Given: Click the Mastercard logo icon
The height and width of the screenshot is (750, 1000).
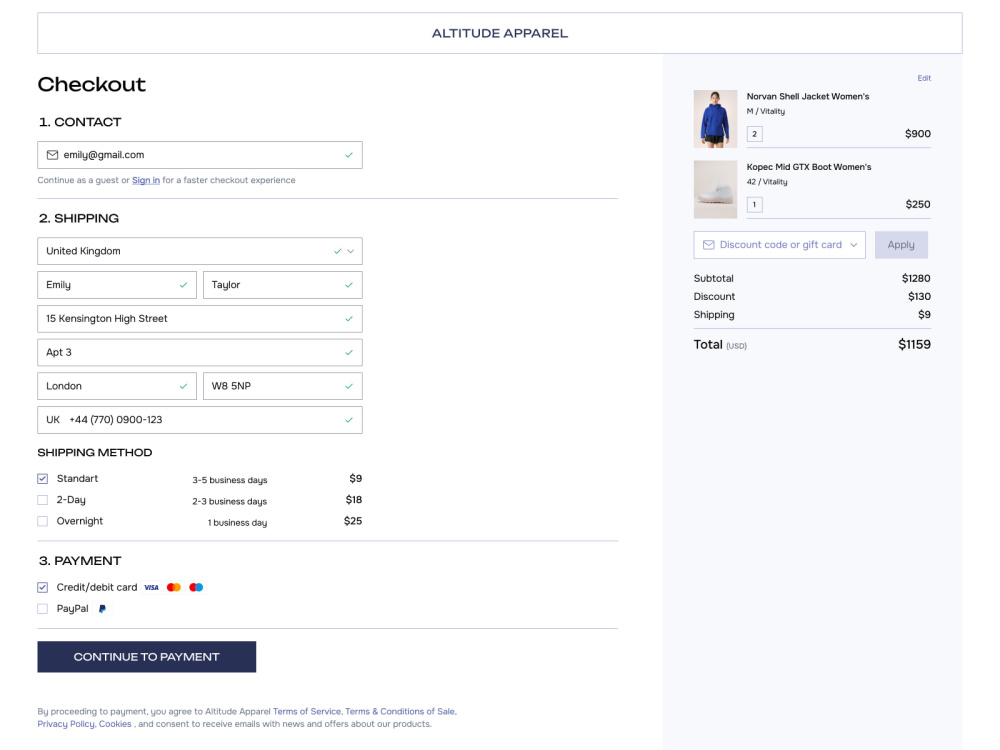Looking at the screenshot, I should point(173,587).
